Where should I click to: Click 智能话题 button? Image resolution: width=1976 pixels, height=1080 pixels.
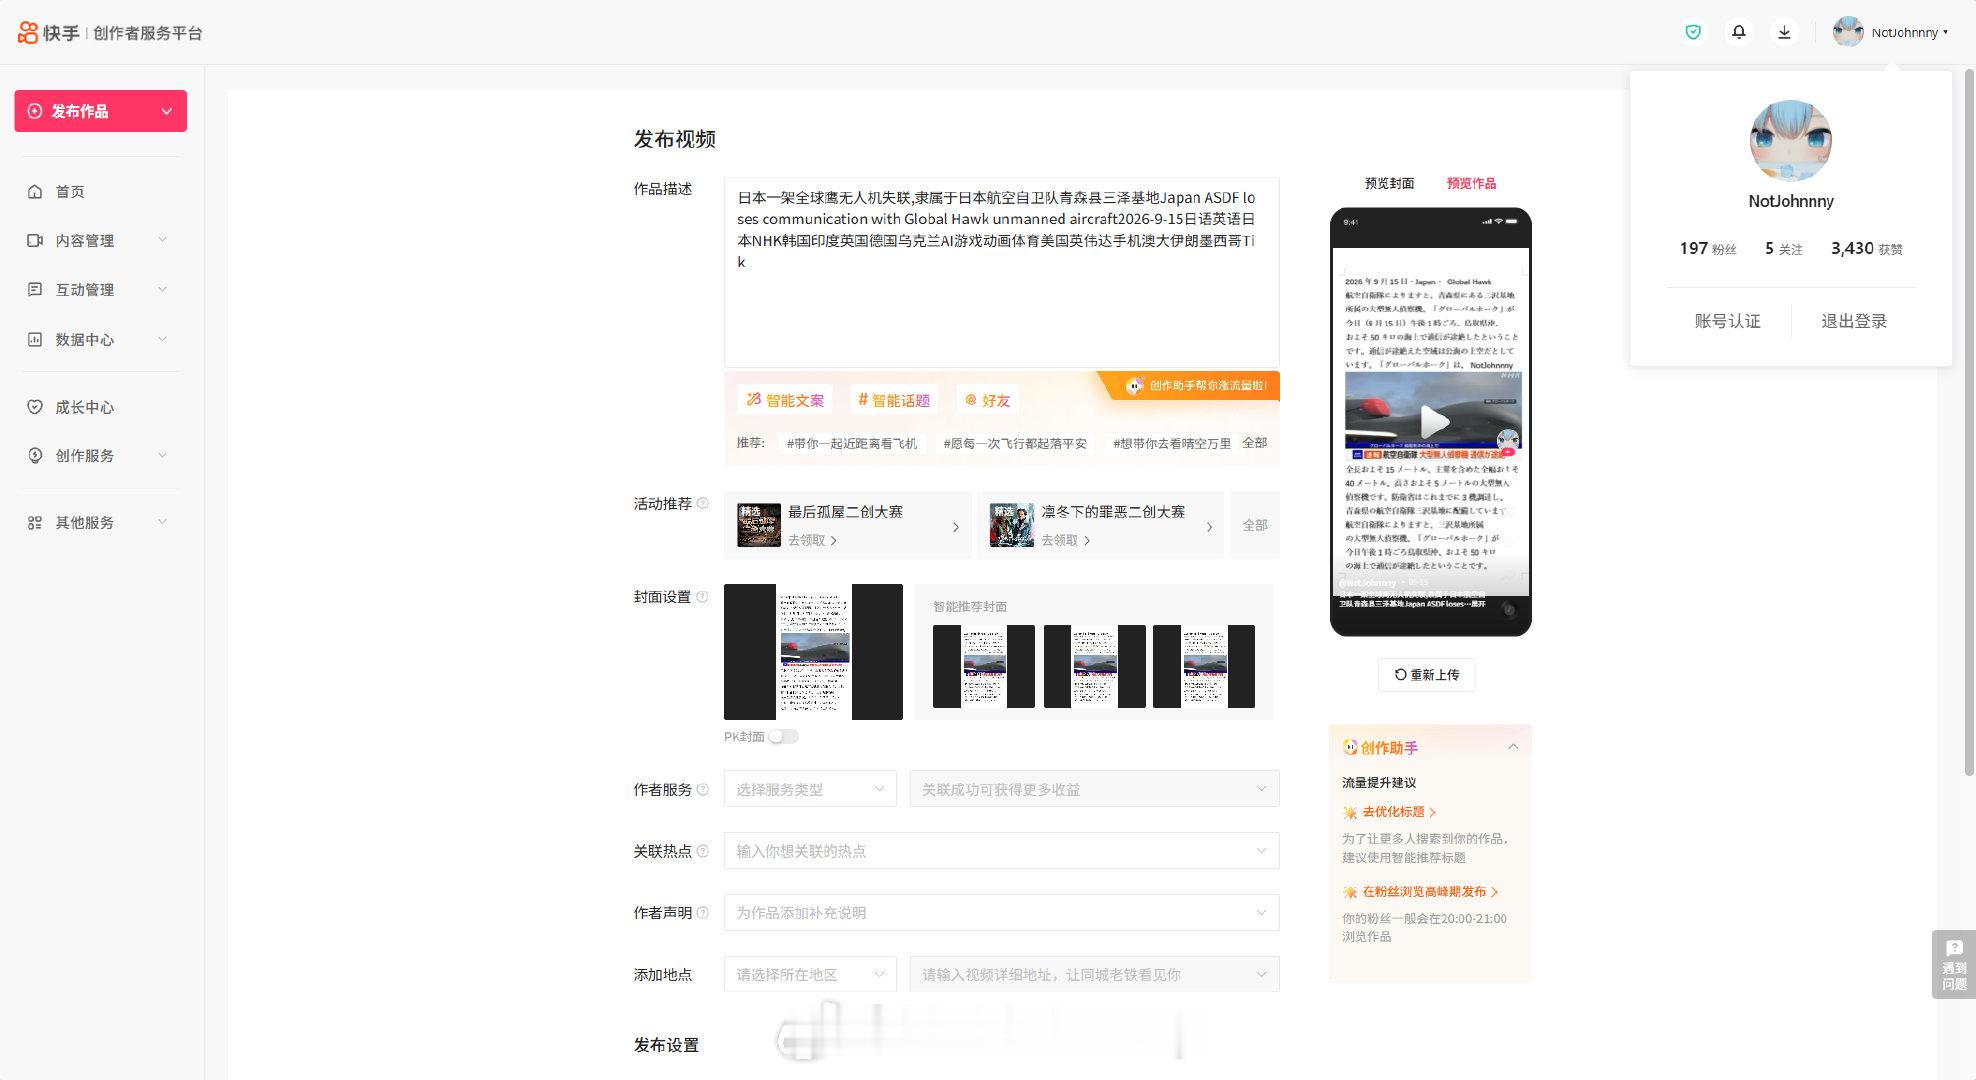click(x=894, y=400)
